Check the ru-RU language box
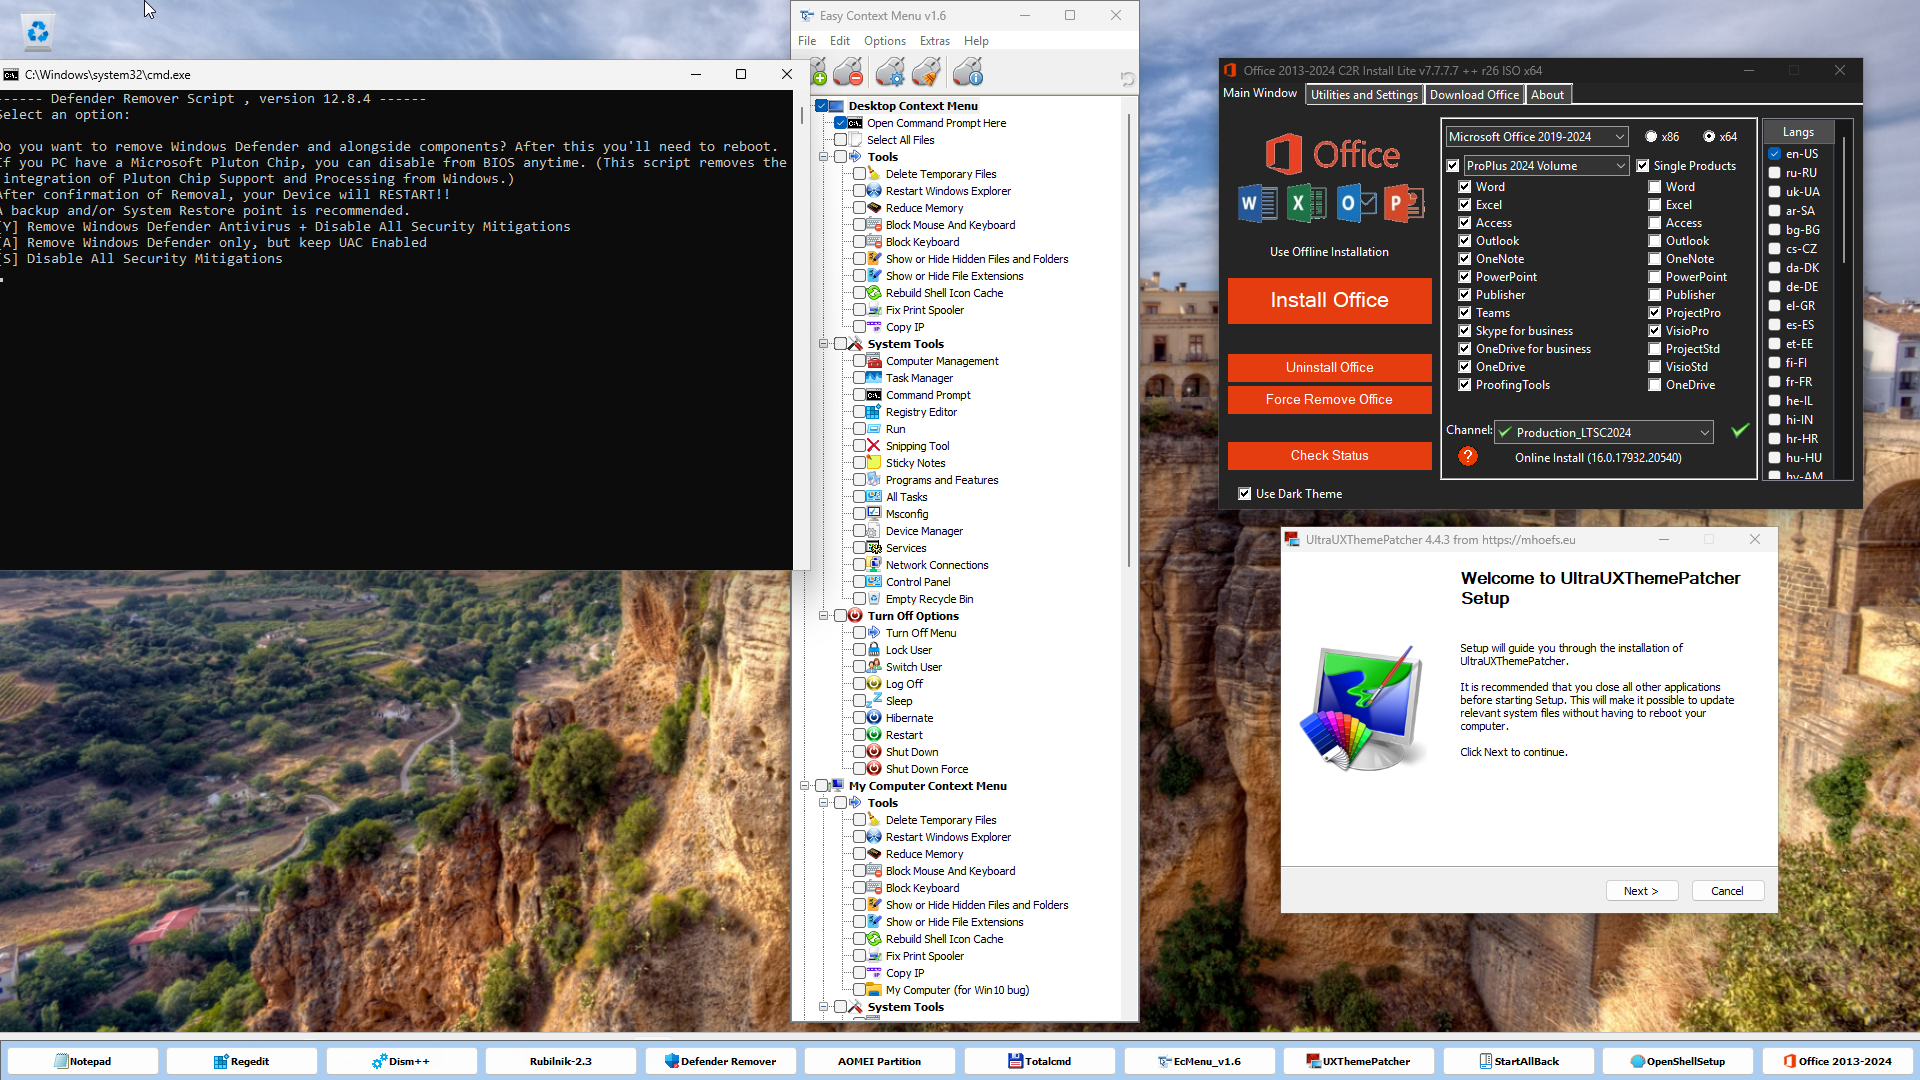Image resolution: width=1920 pixels, height=1080 pixels. tap(1775, 173)
